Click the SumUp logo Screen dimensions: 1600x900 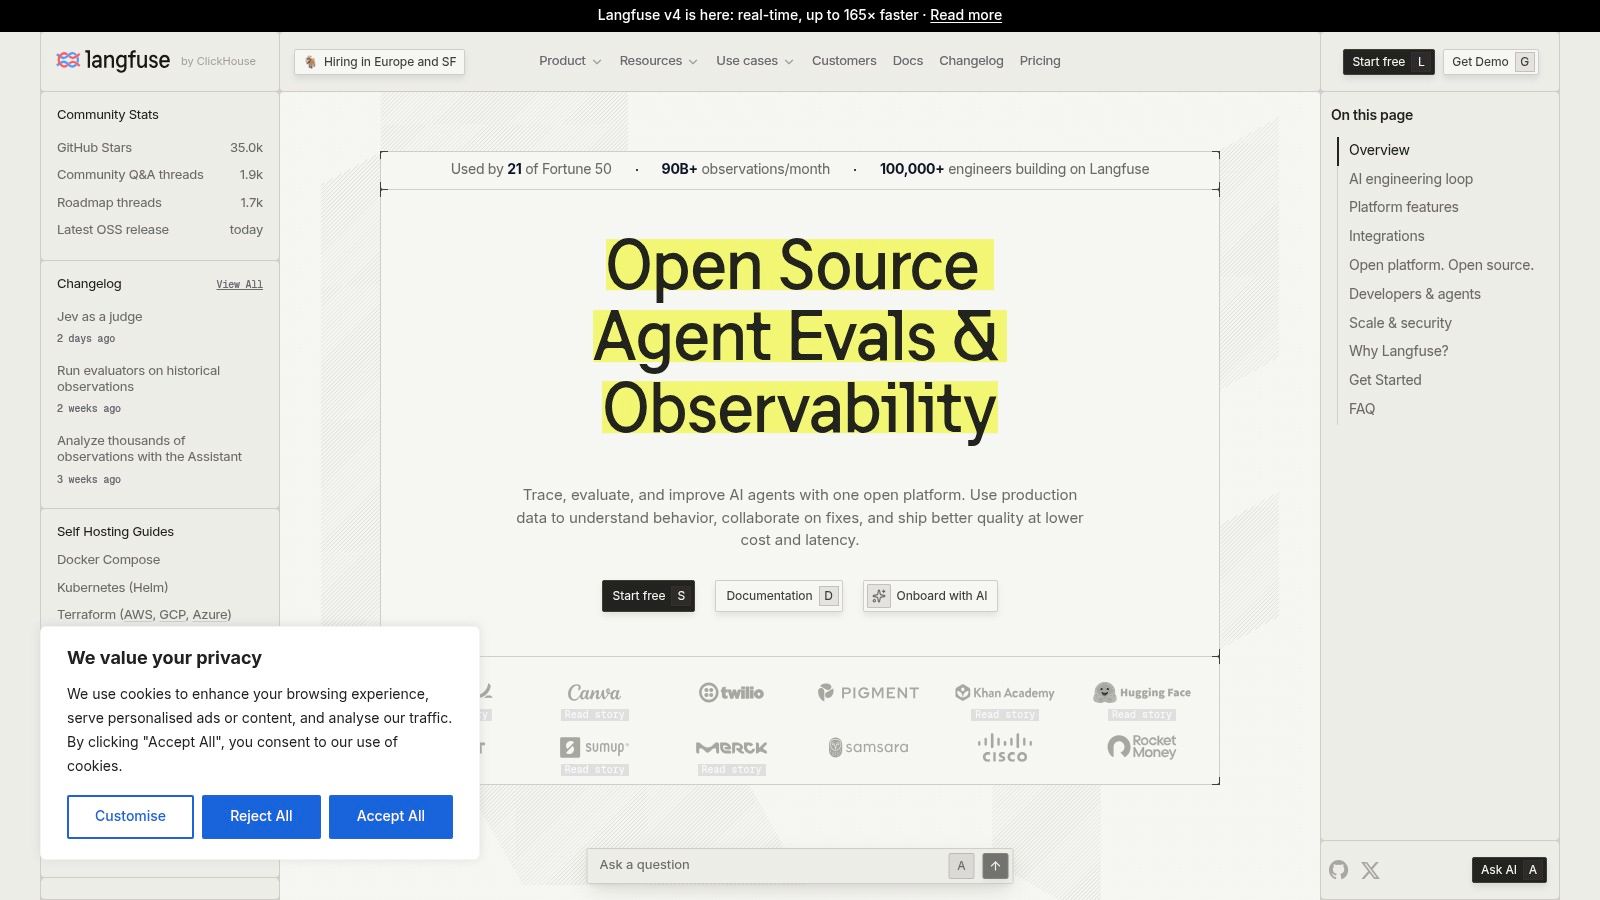pyautogui.click(x=594, y=747)
